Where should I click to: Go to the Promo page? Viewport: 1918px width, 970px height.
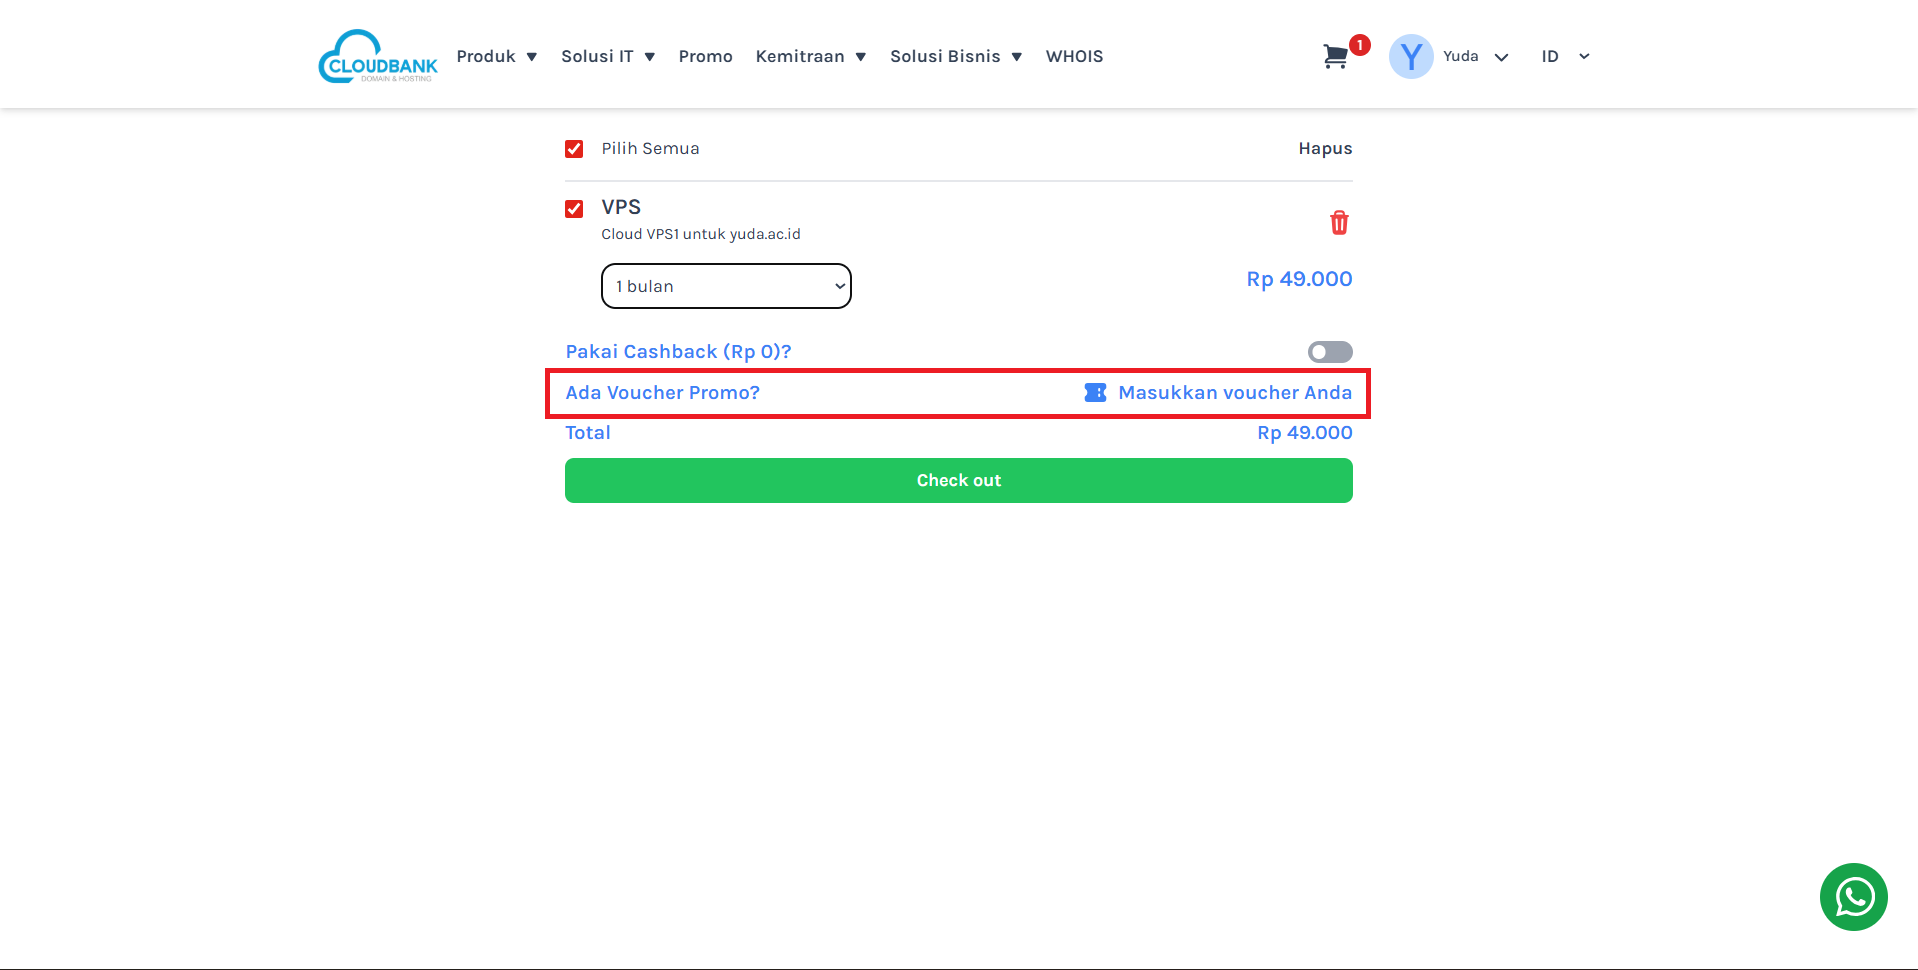pos(705,57)
